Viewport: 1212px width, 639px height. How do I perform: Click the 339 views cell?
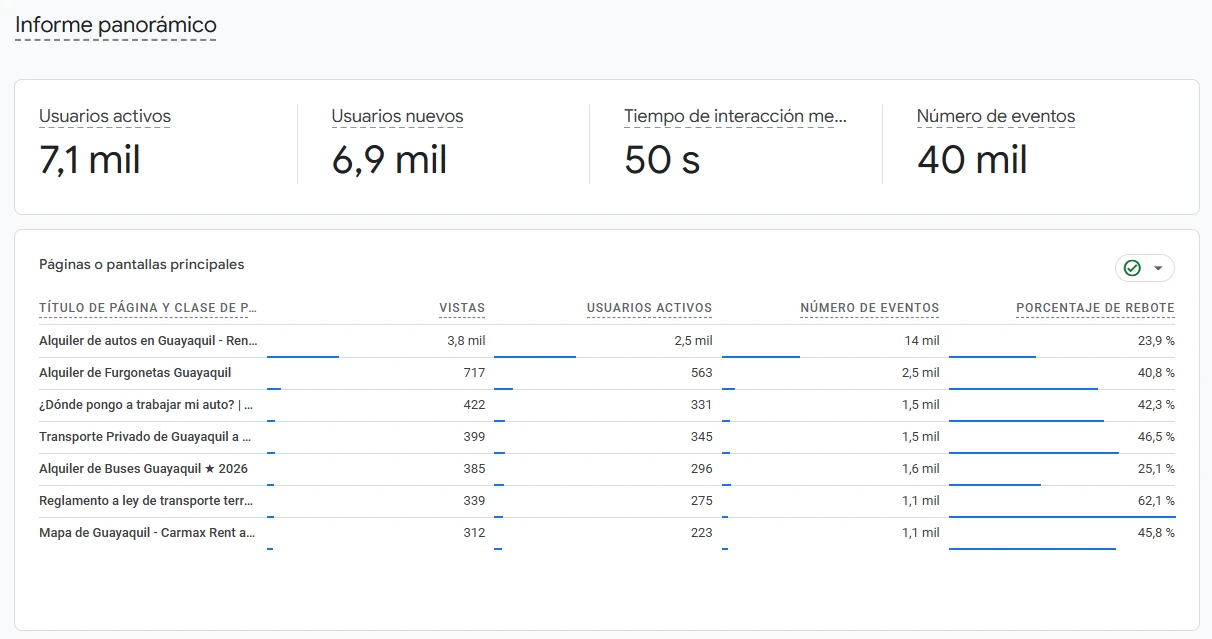click(x=474, y=501)
